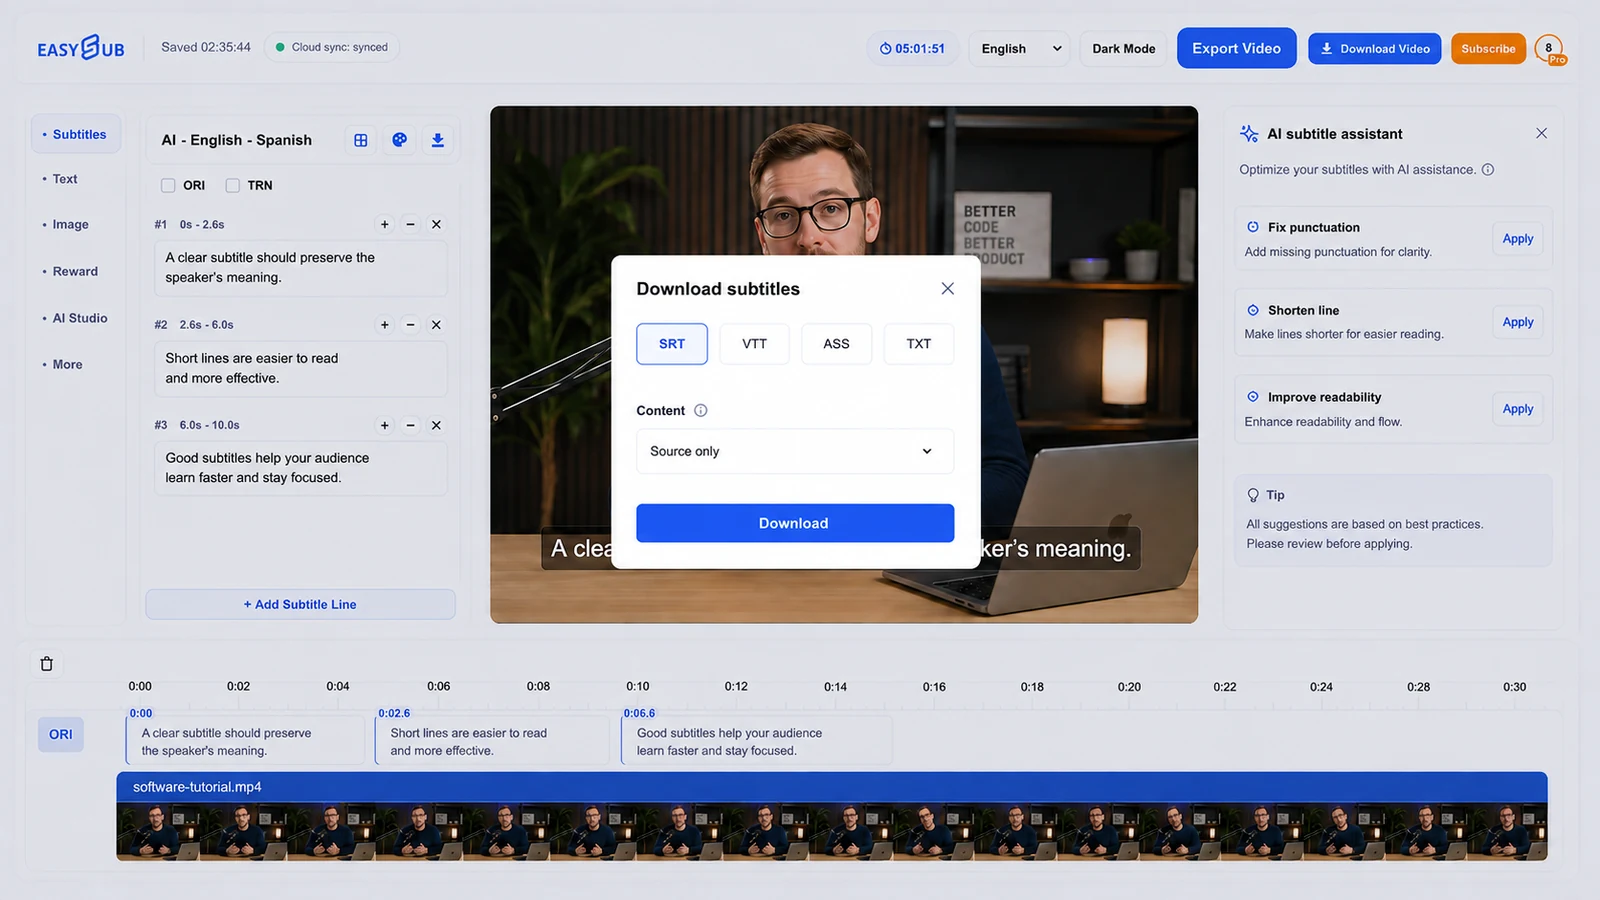
Task: Select the TXT format option
Action: click(x=919, y=344)
